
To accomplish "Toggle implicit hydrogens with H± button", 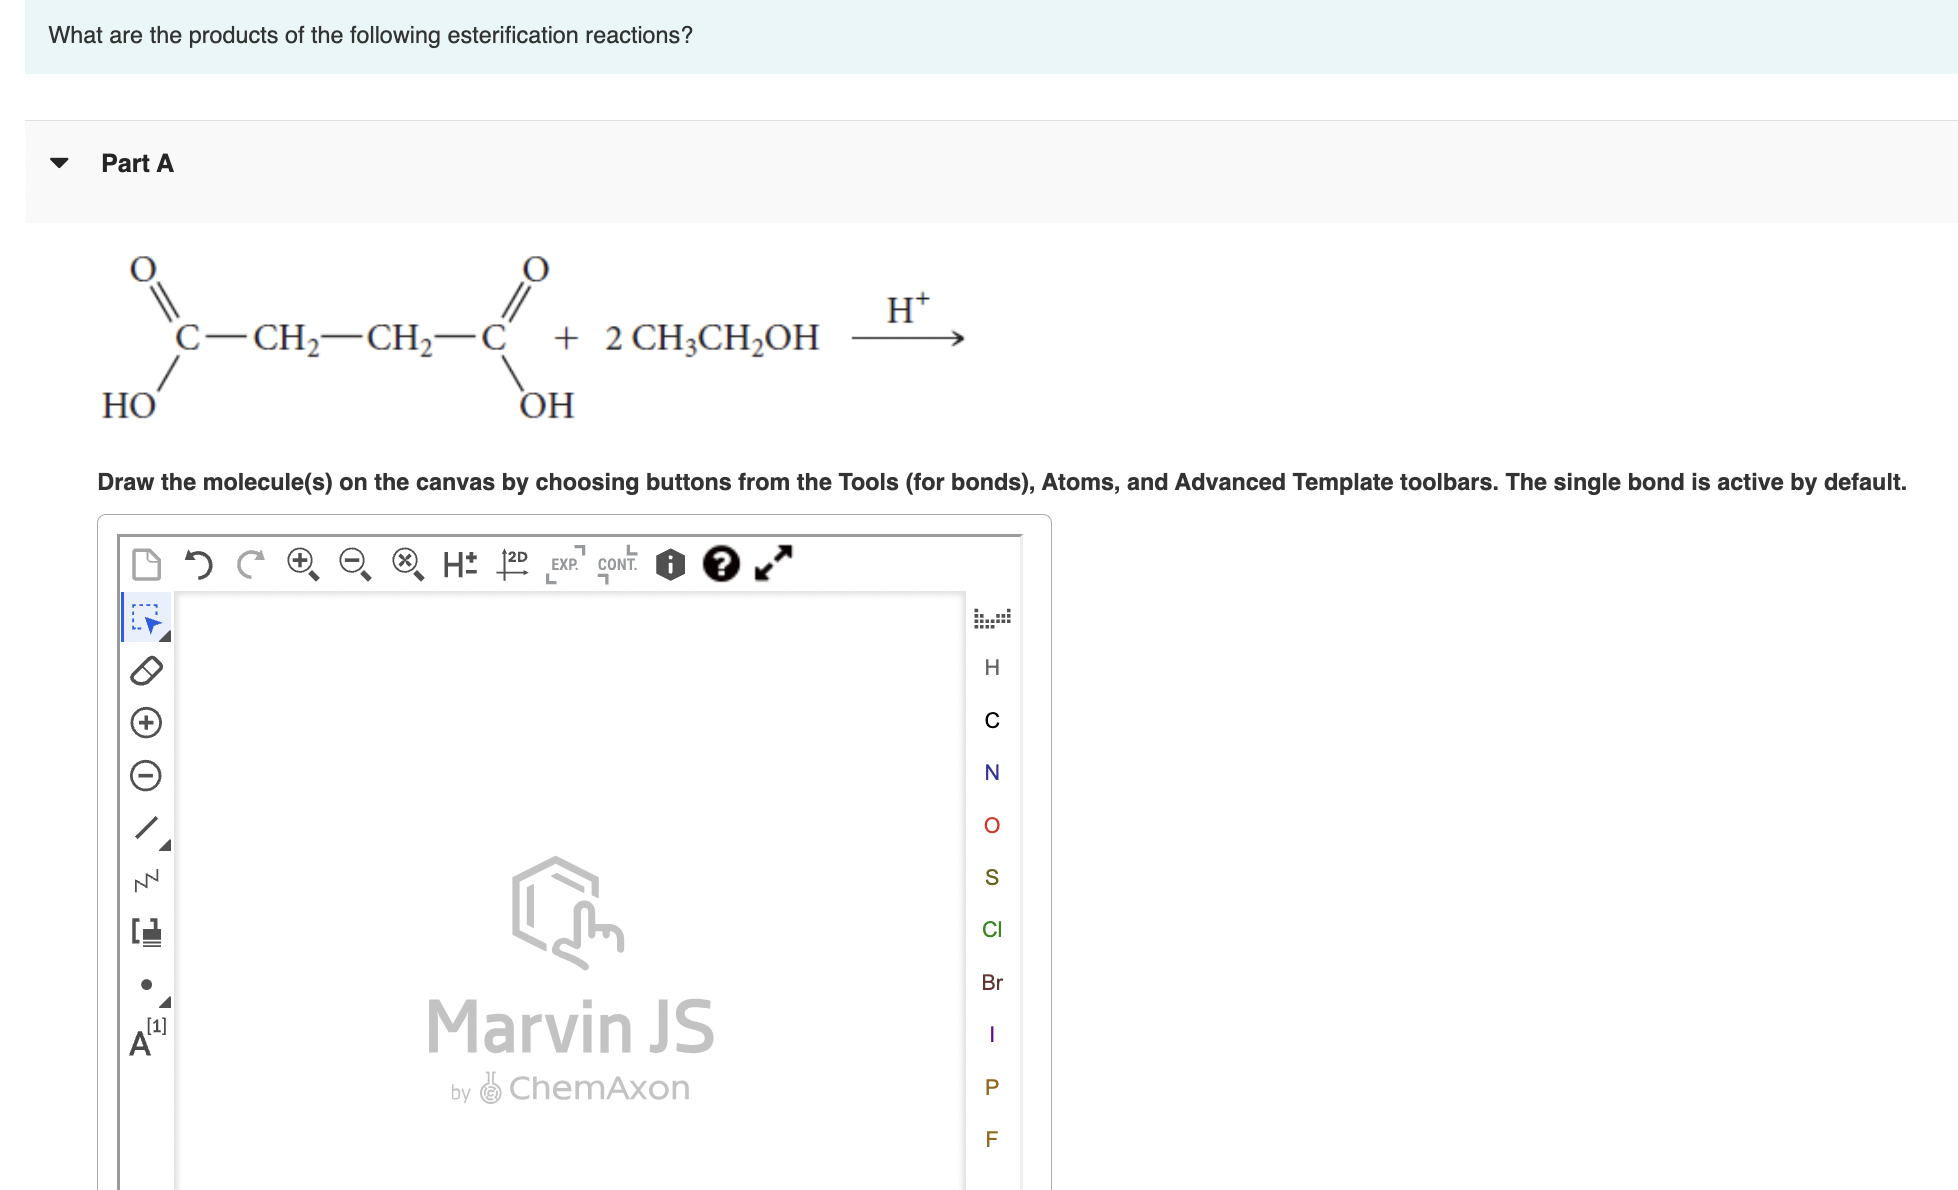I will [459, 564].
